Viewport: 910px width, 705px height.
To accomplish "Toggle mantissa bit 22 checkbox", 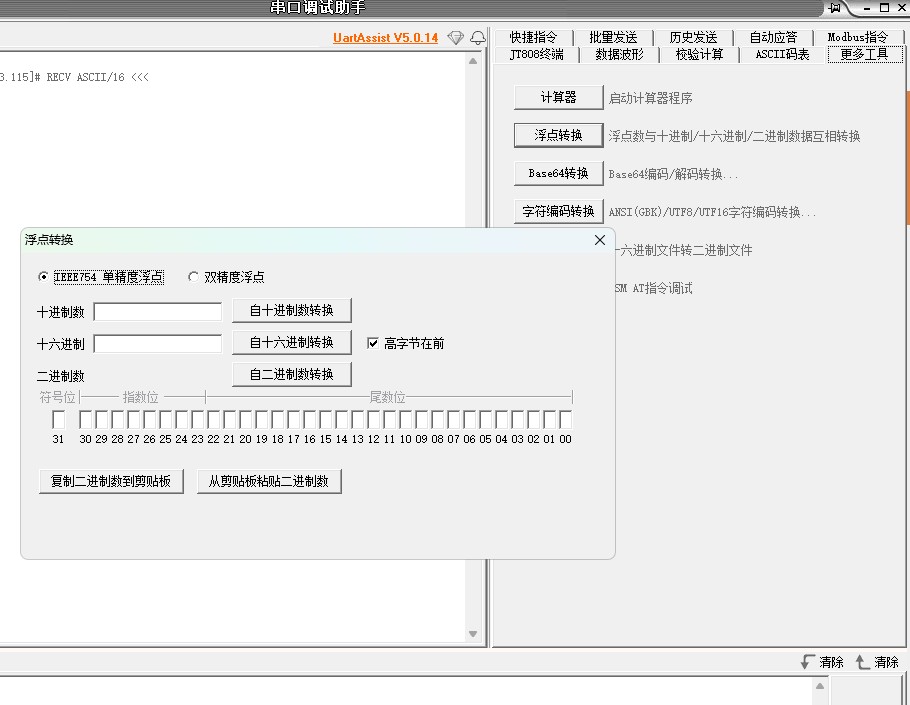I will [x=214, y=420].
